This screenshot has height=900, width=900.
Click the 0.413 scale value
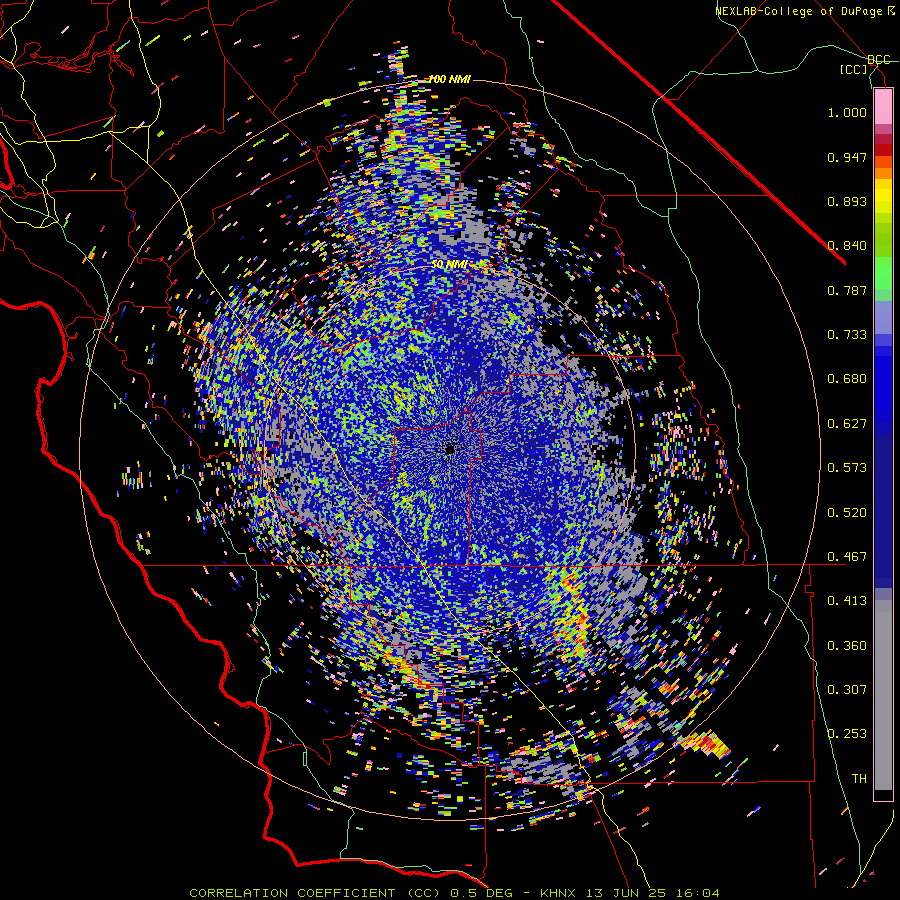tap(847, 601)
